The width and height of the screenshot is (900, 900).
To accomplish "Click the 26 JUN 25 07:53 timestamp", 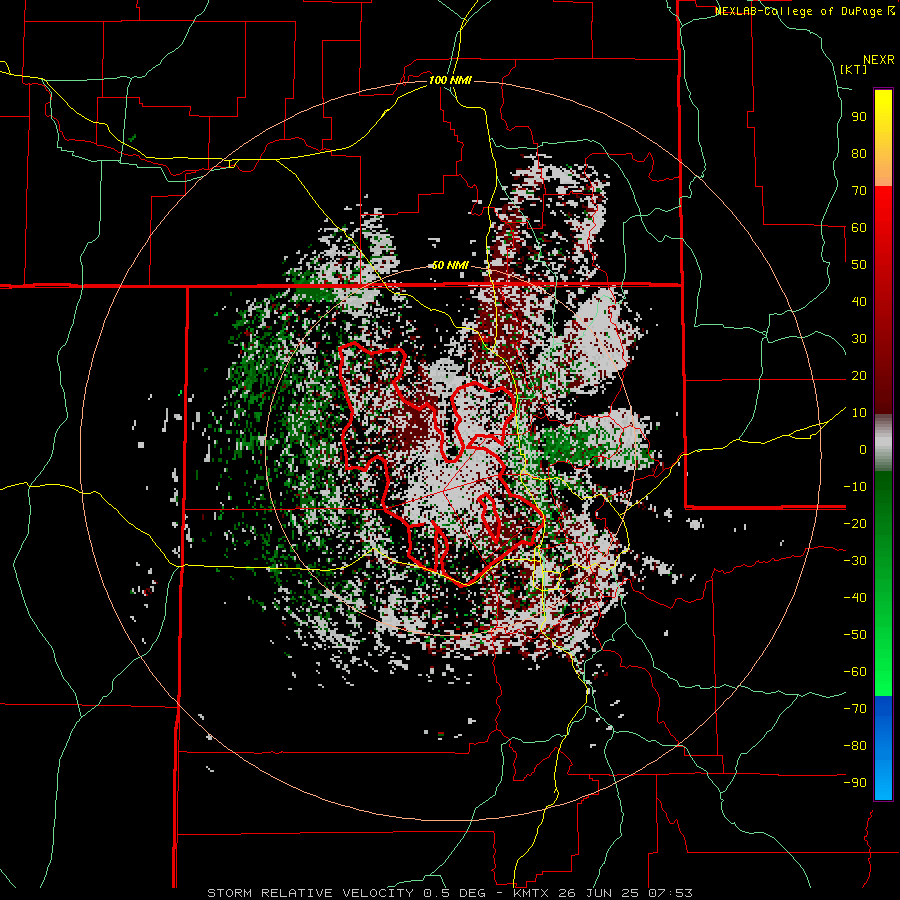I will 626,893.
